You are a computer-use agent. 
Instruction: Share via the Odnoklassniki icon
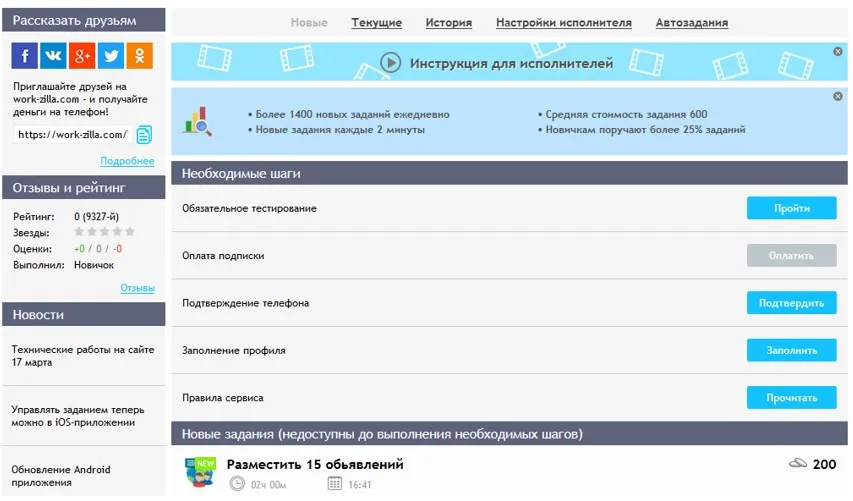pyautogui.click(x=140, y=55)
